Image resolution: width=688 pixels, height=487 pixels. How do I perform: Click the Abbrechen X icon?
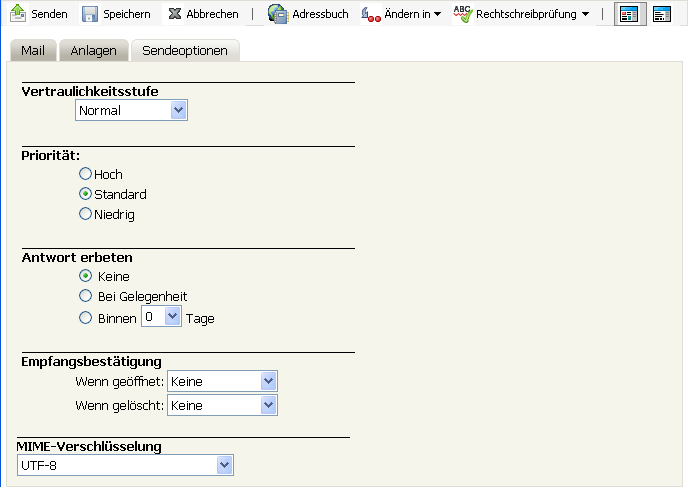[x=175, y=14]
